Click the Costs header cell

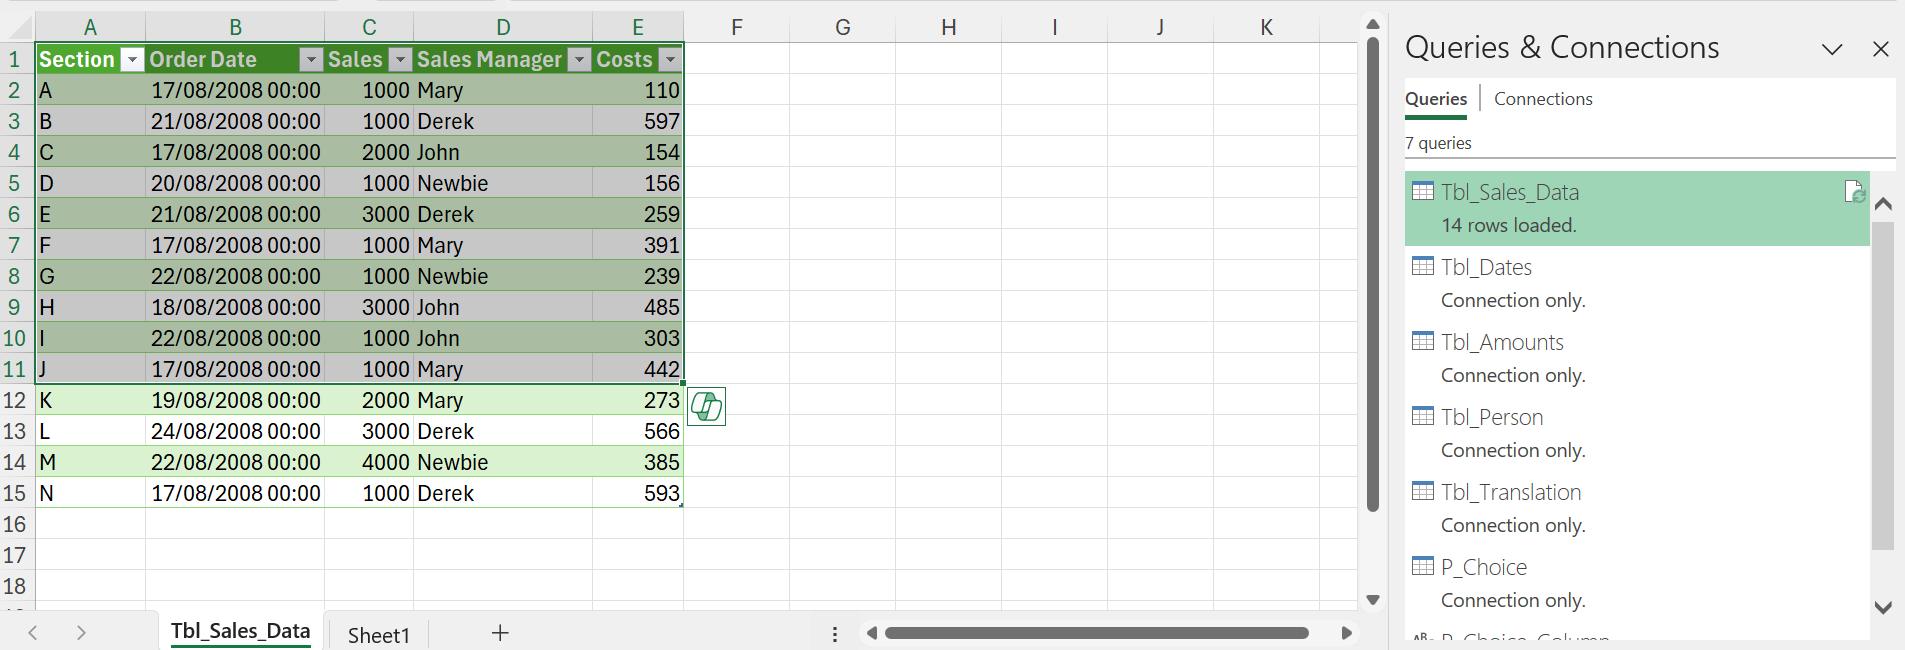[x=638, y=59]
